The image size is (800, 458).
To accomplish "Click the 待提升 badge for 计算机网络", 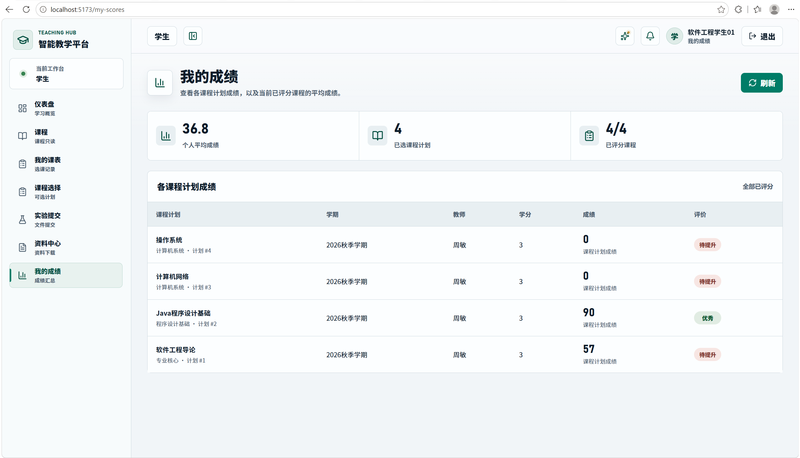I will [x=707, y=282].
